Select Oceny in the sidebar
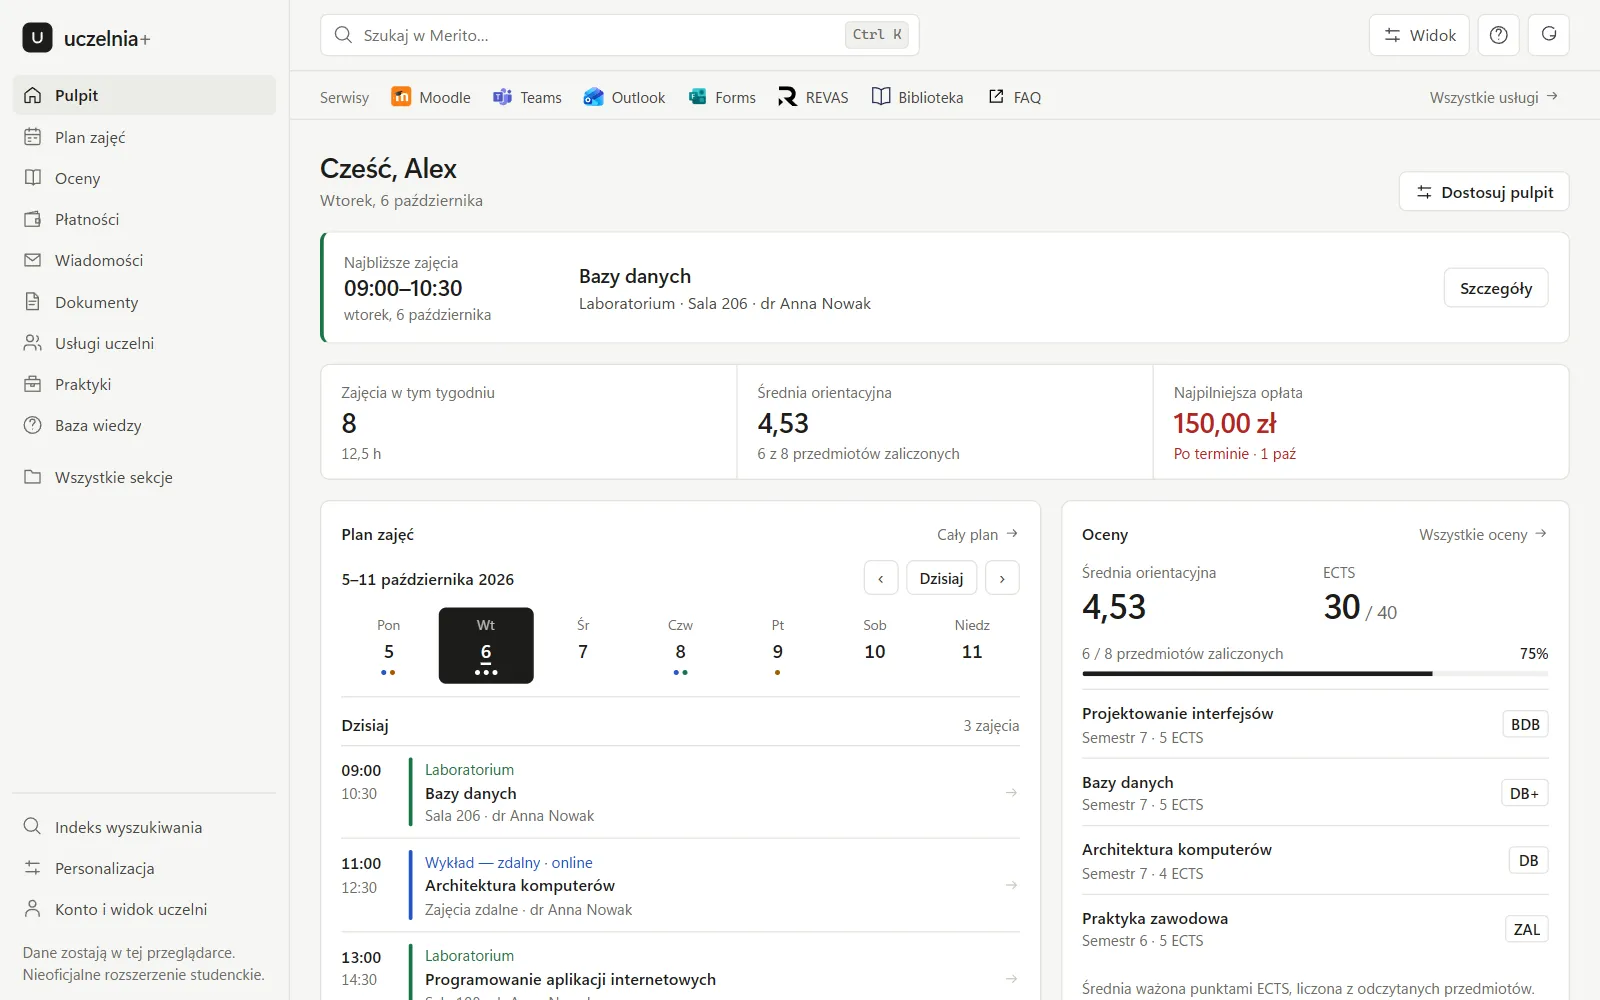The width and height of the screenshot is (1600, 1000). click(144, 178)
